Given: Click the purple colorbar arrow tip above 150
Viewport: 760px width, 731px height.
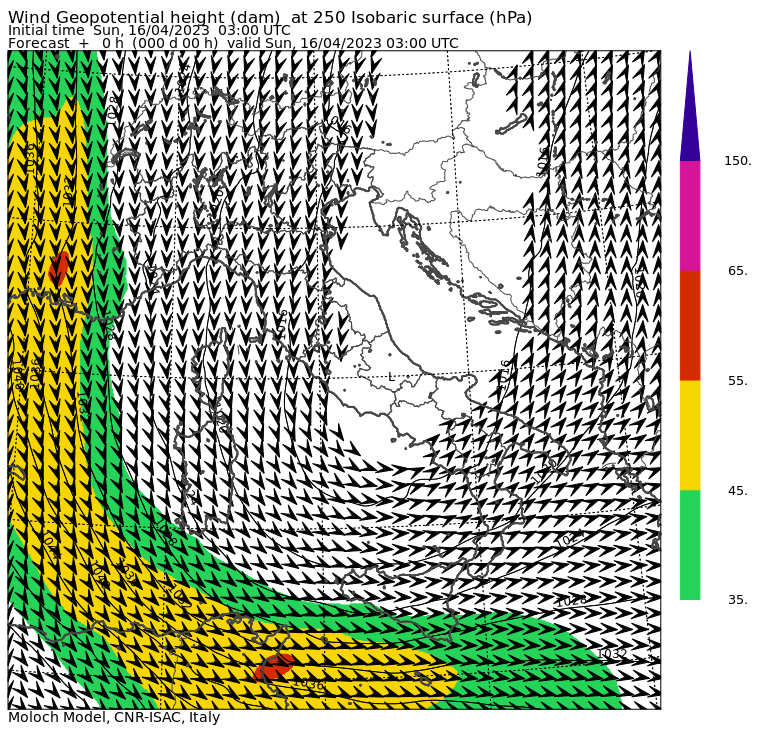Looking at the screenshot, I should (x=690, y=106).
